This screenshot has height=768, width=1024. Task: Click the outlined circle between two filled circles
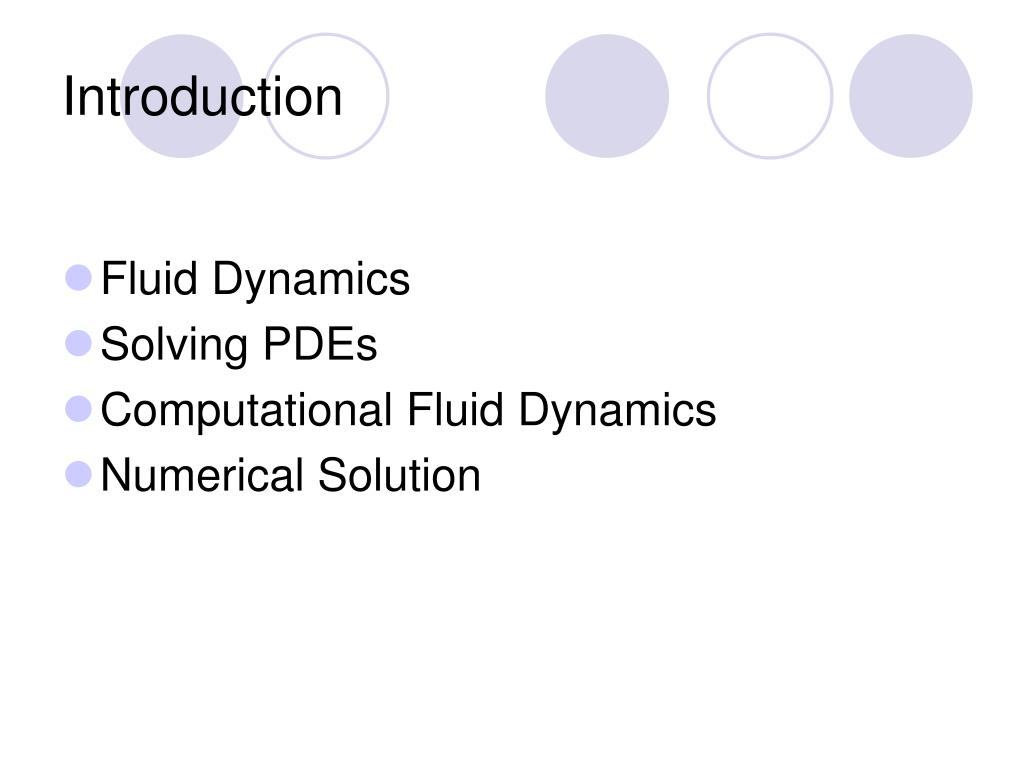770,96
